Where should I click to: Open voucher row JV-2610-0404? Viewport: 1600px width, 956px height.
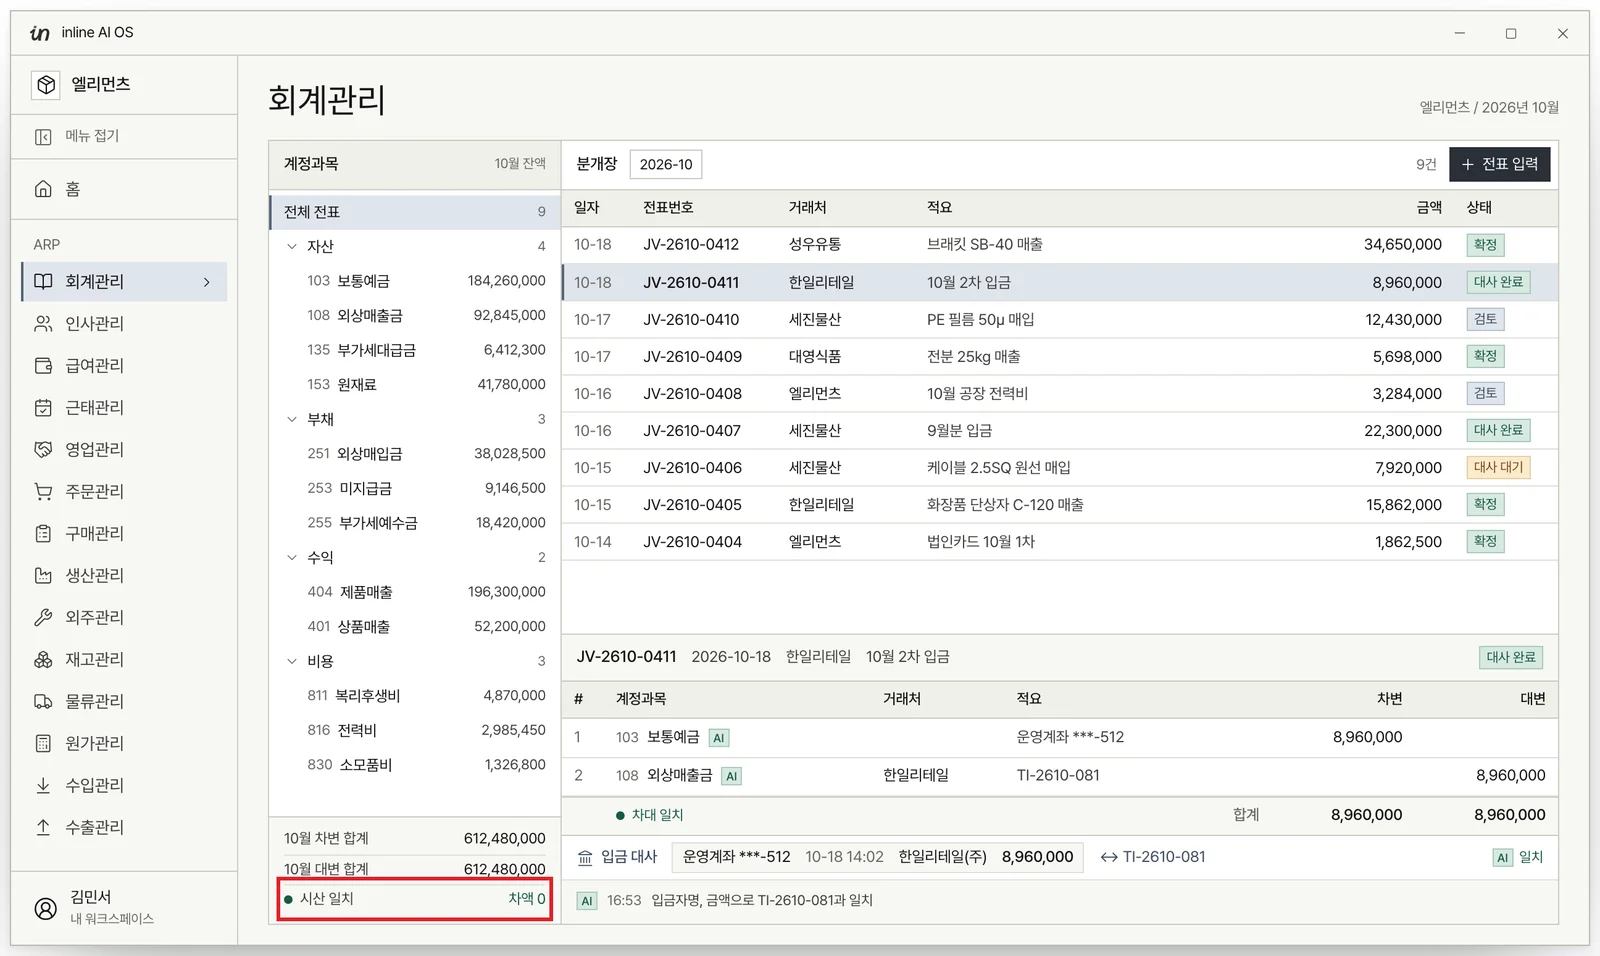click(1060, 541)
